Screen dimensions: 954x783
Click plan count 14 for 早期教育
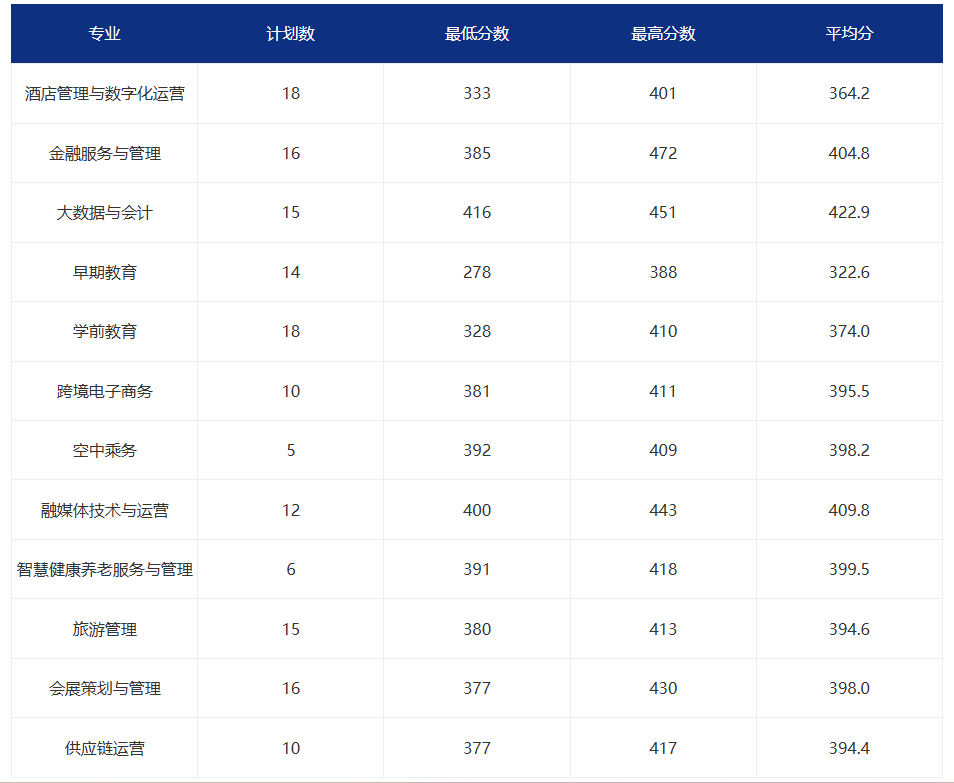(290, 272)
